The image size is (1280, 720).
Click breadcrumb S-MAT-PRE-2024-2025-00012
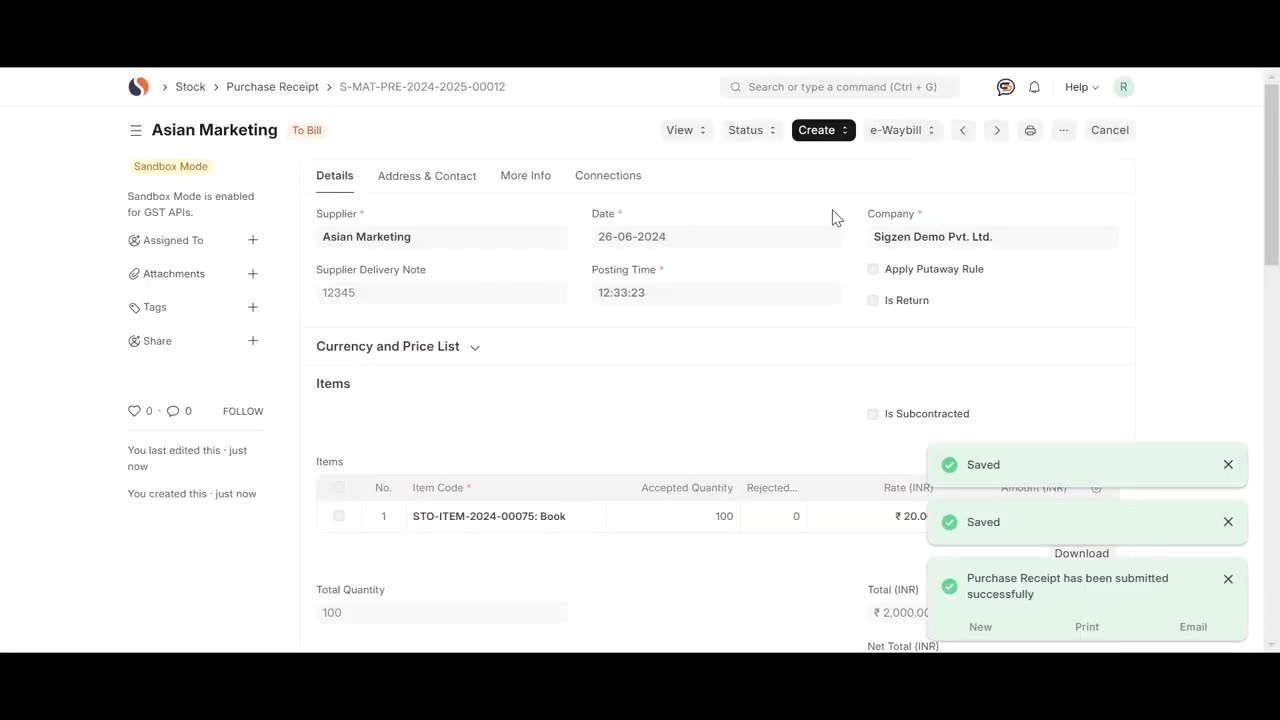click(422, 87)
